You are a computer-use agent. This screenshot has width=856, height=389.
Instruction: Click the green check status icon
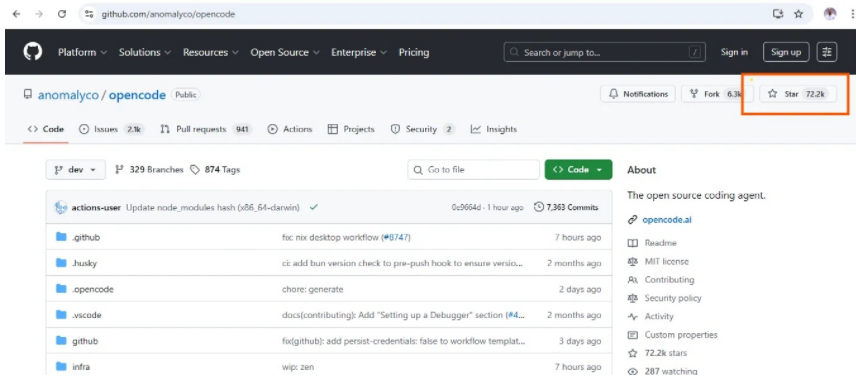pyautogui.click(x=313, y=207)
